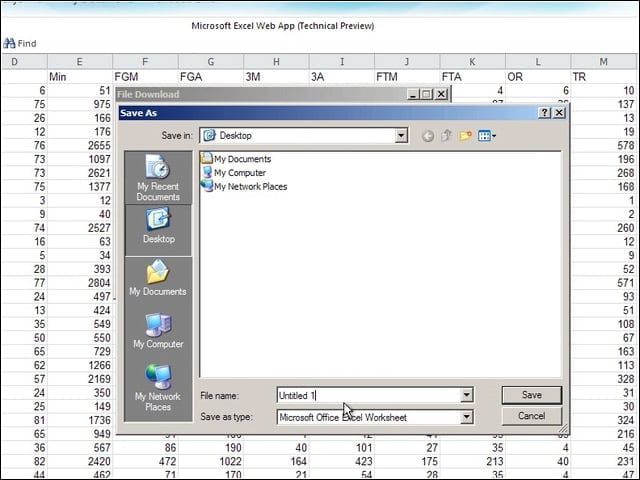This screenshot has height=480, width=640.
Task: Select My Documents in file list
Action: pyautogui.click(x=236, y=159)
